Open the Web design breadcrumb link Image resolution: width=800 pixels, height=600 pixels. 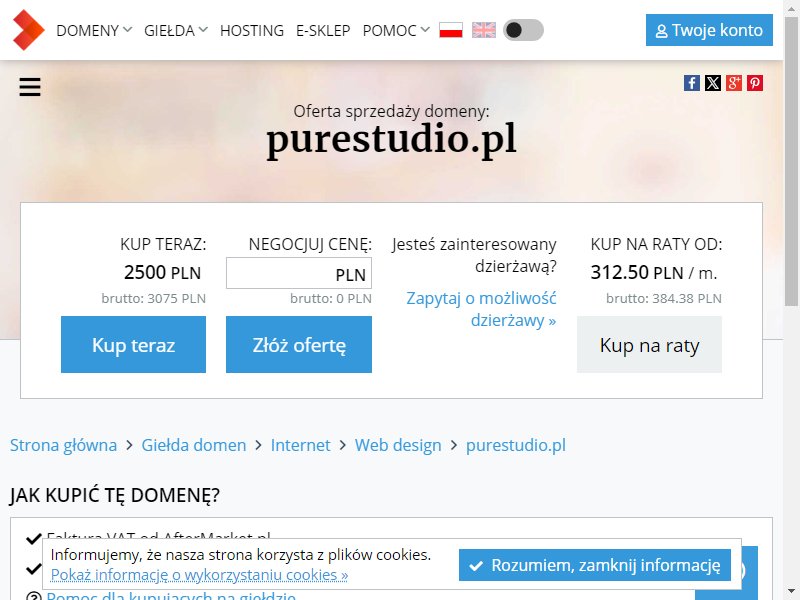[x=398, y=445]
